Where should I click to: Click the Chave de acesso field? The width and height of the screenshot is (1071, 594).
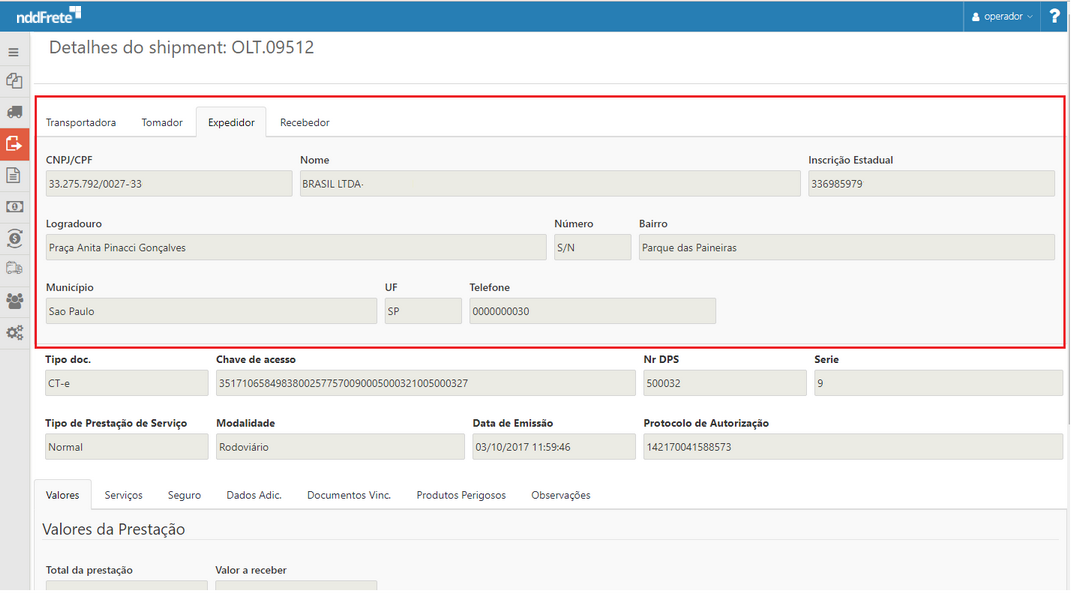pos(425,383)
